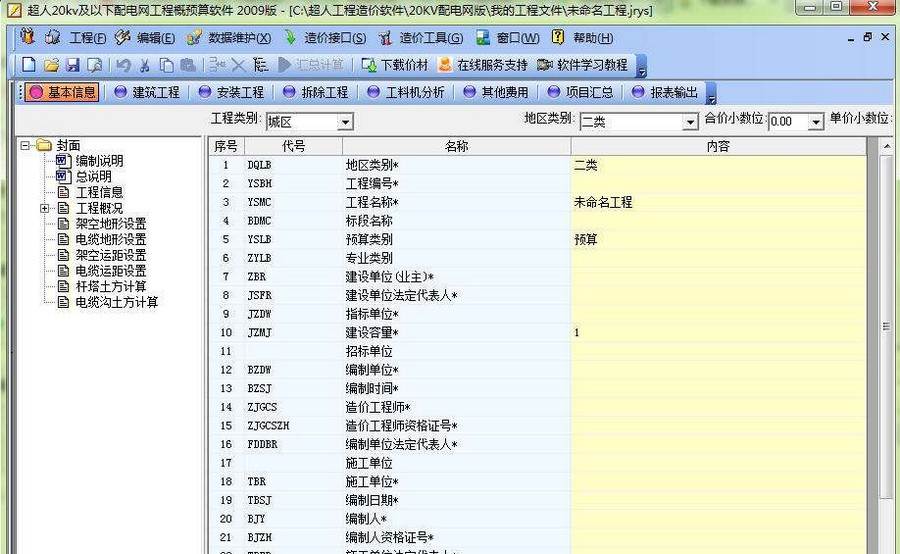Switch to the 工料机分析 tab
This screenshot has height=554, width=900.
406,92
